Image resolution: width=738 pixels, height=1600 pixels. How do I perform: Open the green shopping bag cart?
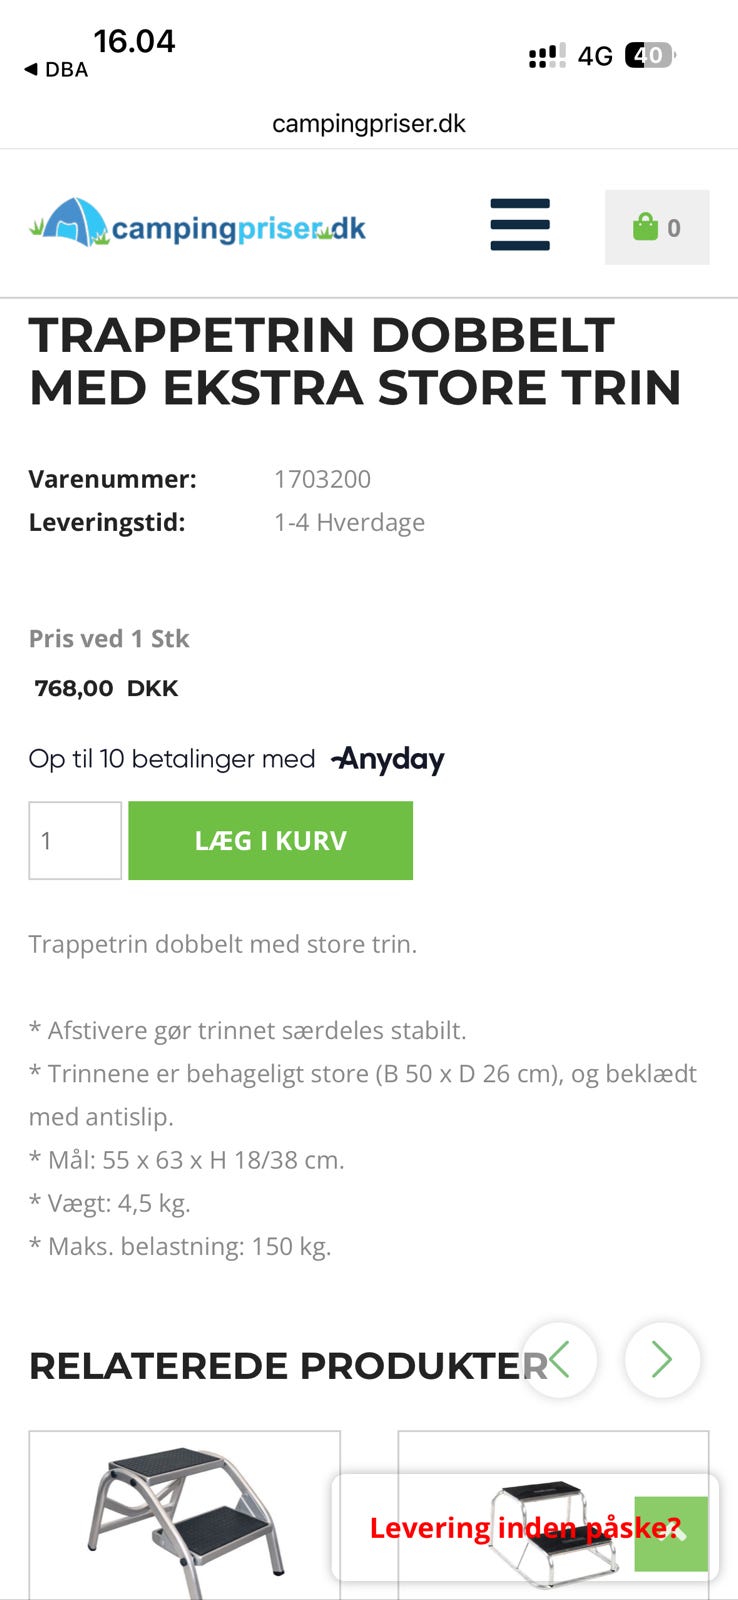pyautogui.click(x=656, y=227)
